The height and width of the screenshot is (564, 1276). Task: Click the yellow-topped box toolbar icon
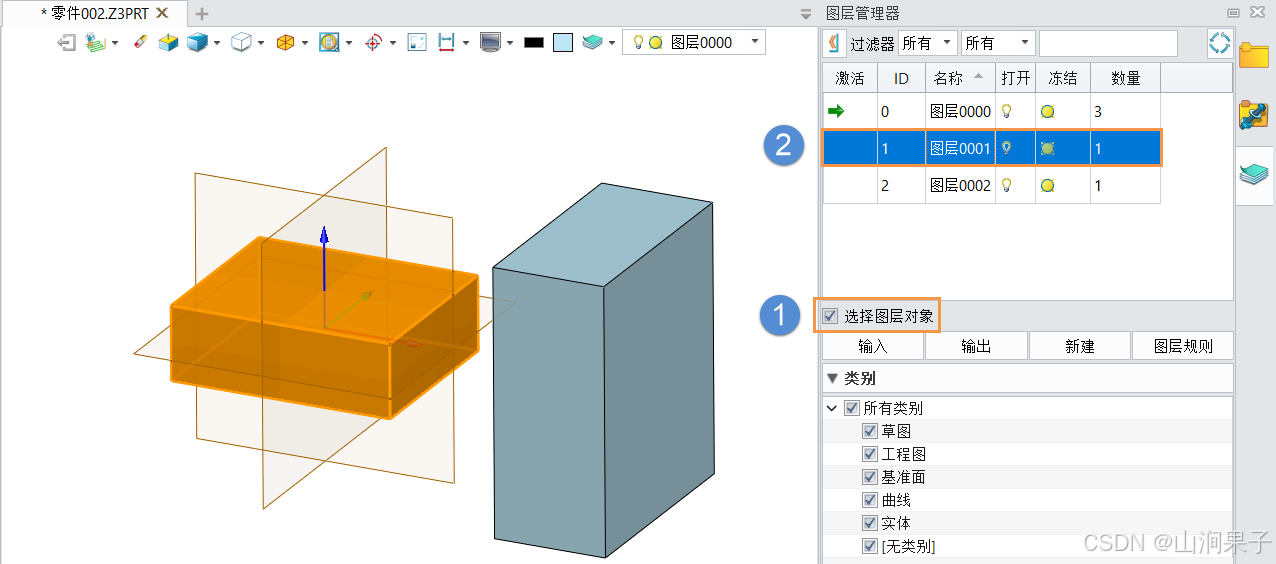pyautogui.click(x=168, y=43)
